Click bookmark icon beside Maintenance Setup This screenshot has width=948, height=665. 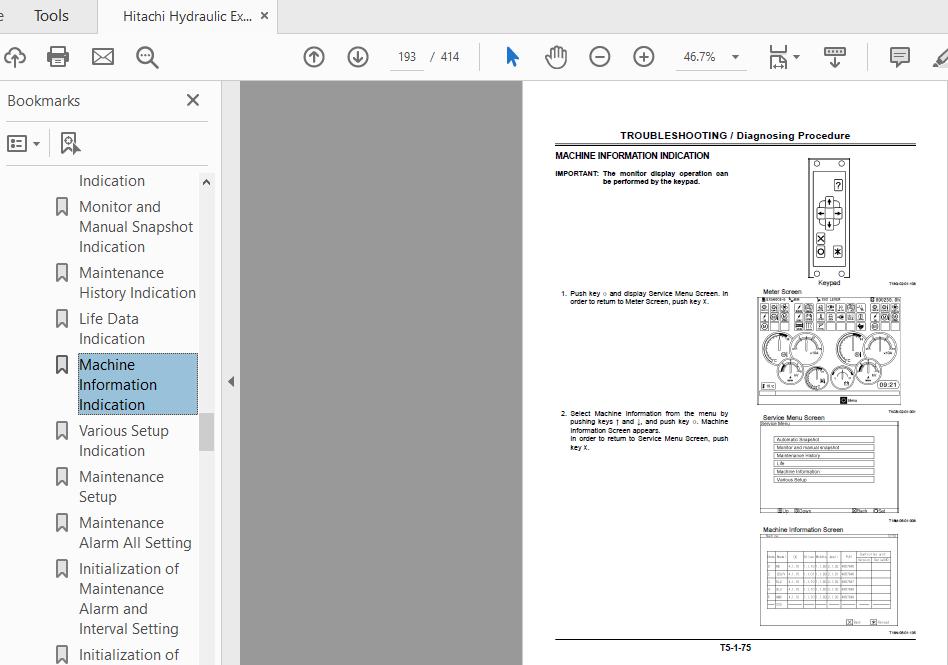[62, 476]
